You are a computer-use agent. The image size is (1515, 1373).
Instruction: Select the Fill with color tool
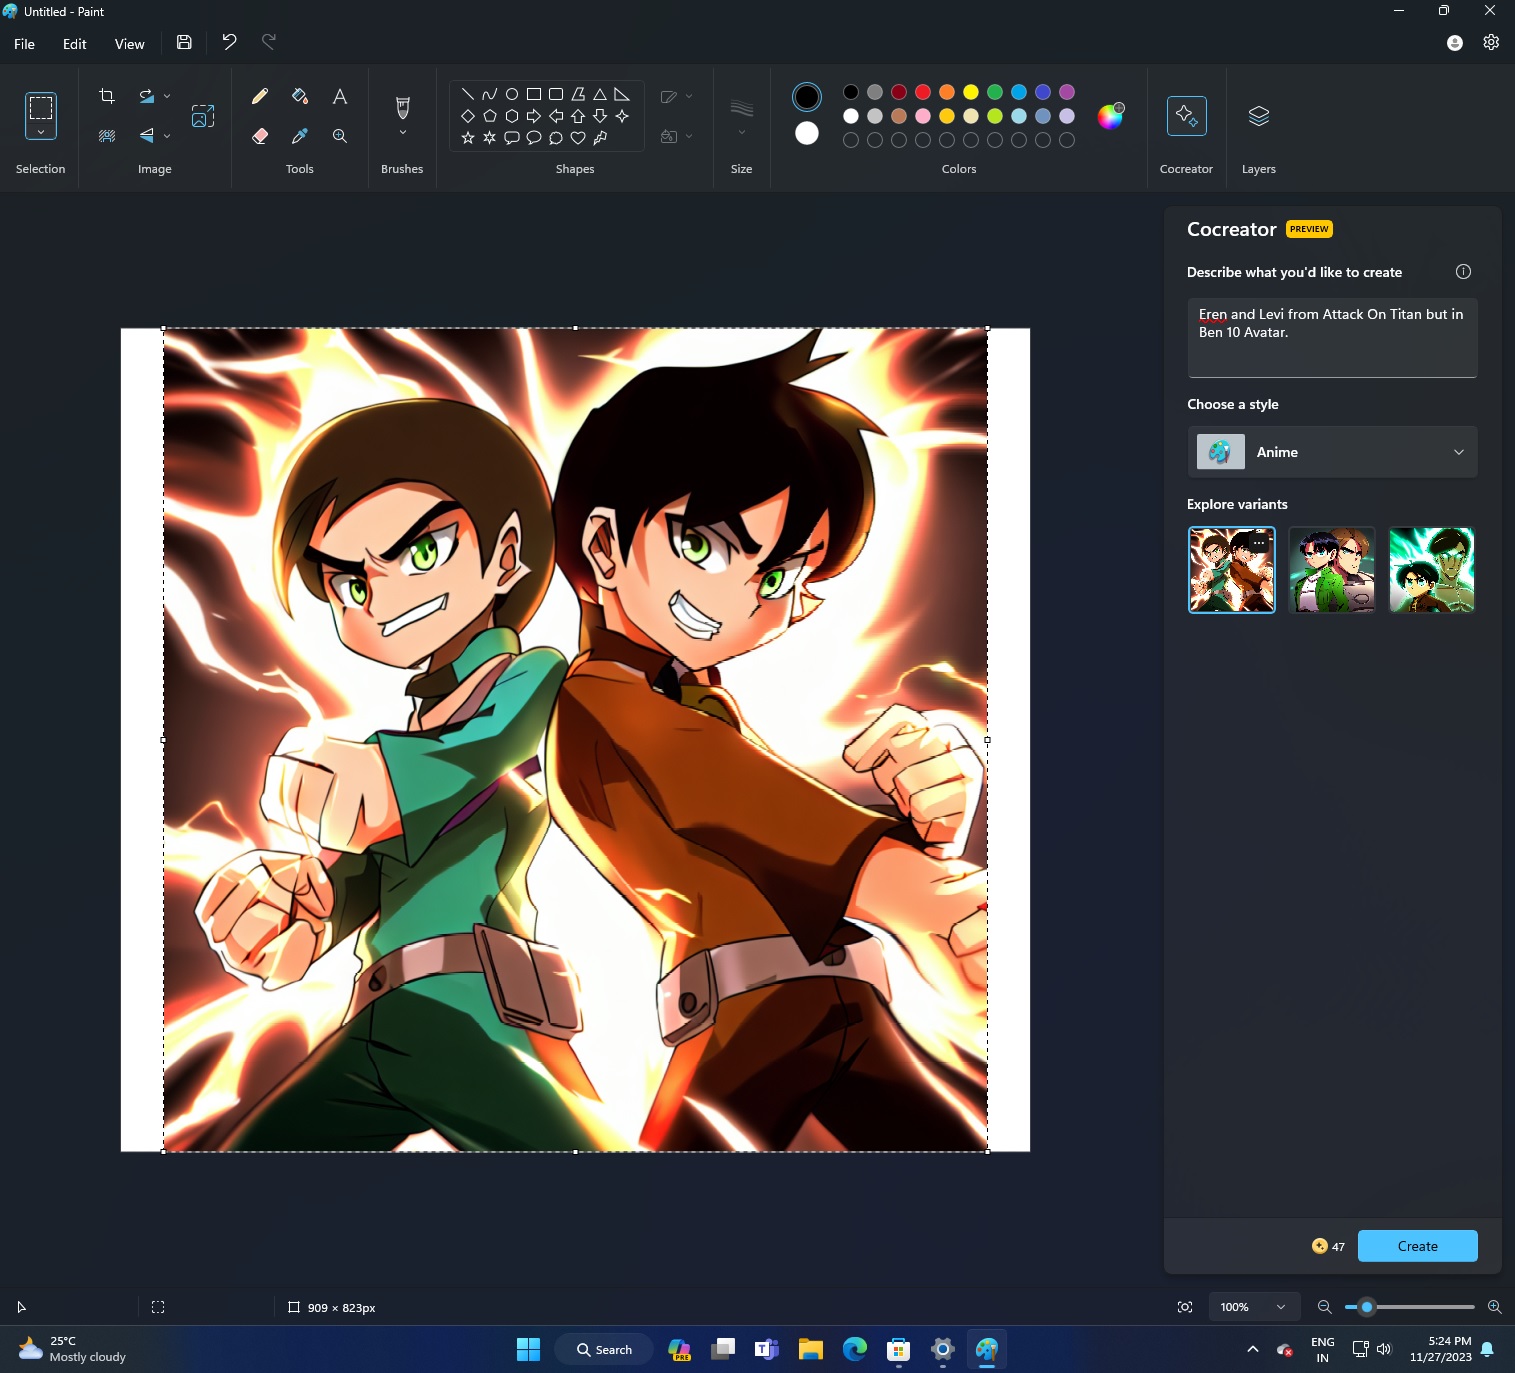tap(299, 96)
